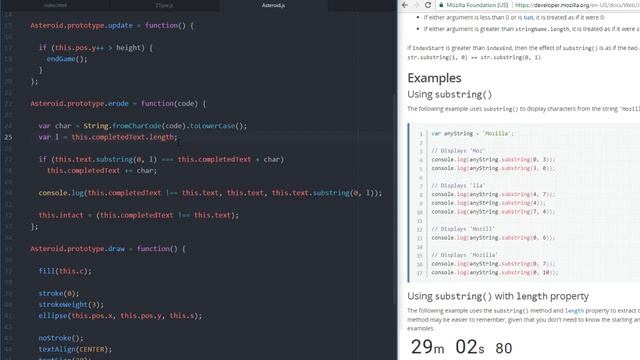Screen dimensions: 640x360
Task: Click the 'stroke(0);' line
Action: coord(59,293)
